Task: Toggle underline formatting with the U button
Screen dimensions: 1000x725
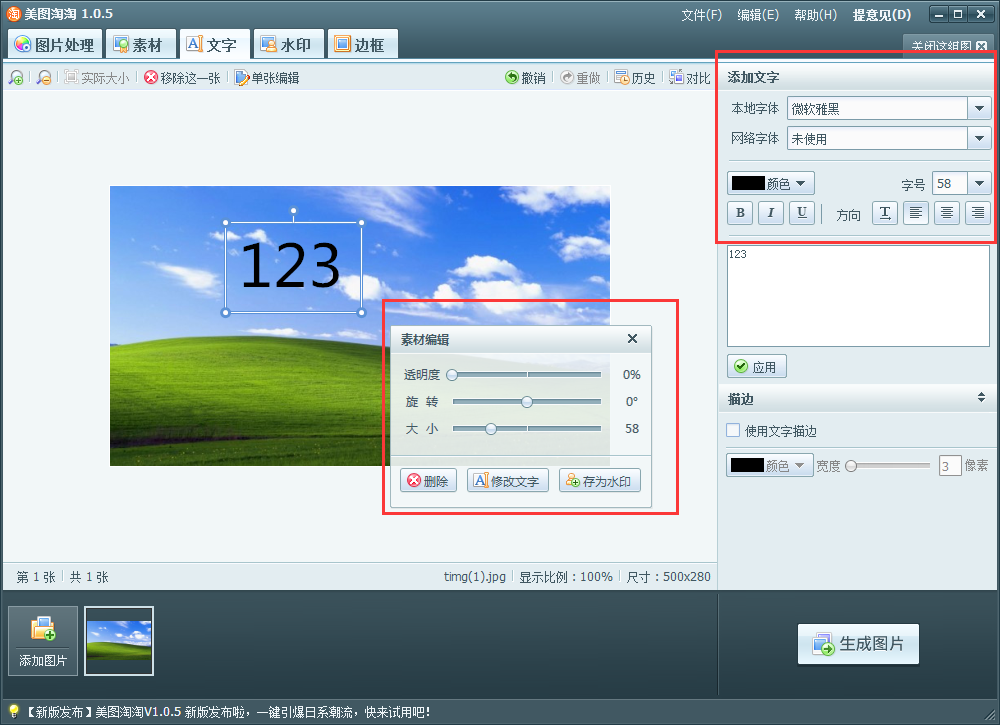Action: [801, 212]
